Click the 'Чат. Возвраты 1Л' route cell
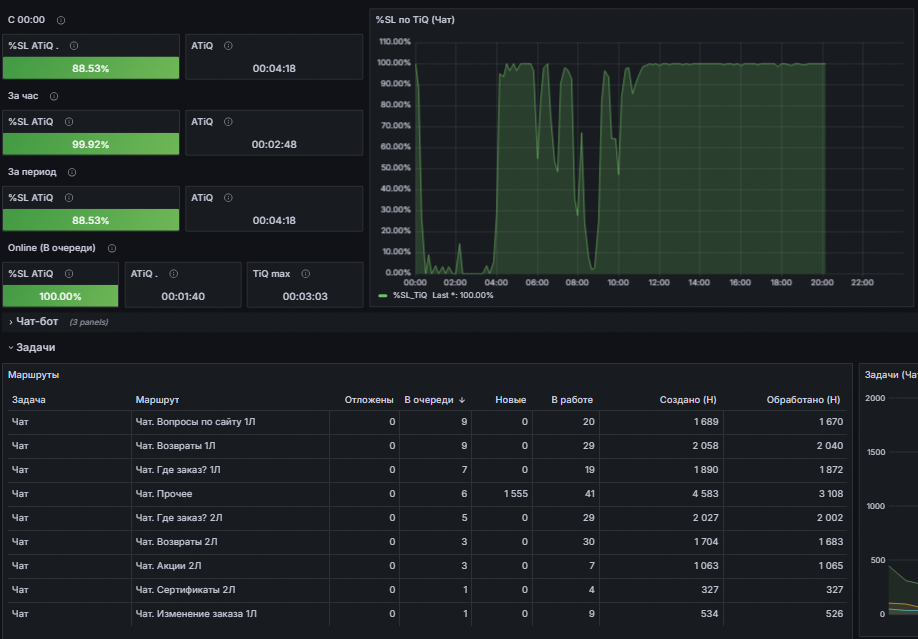The image size is (918, 639). [x=176, y=446]
